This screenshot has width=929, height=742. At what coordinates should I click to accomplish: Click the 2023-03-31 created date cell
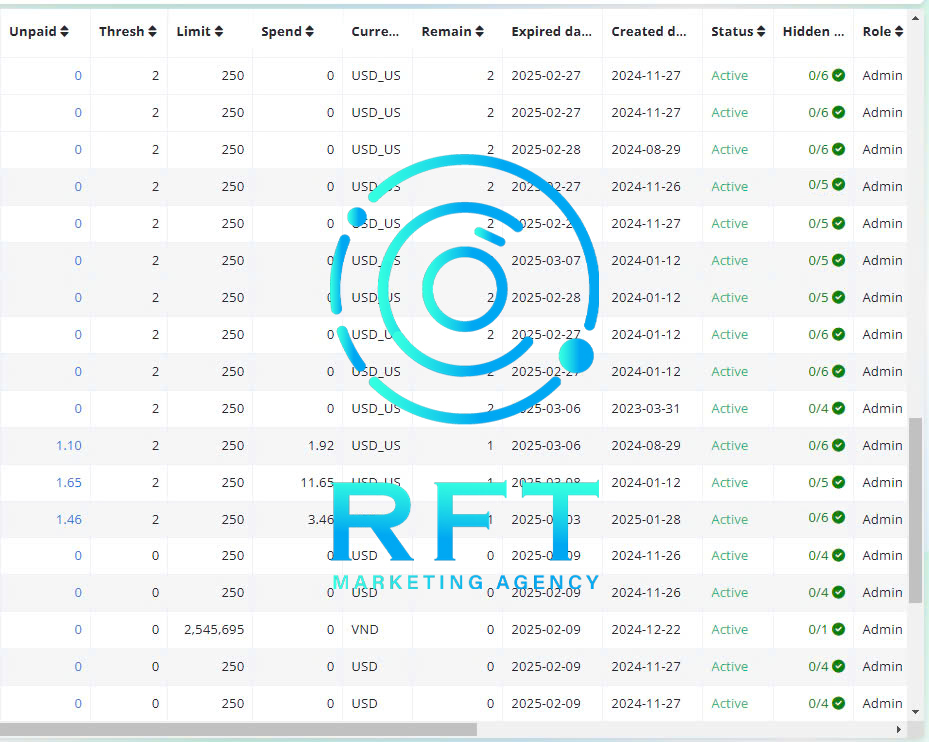[646, 408]
